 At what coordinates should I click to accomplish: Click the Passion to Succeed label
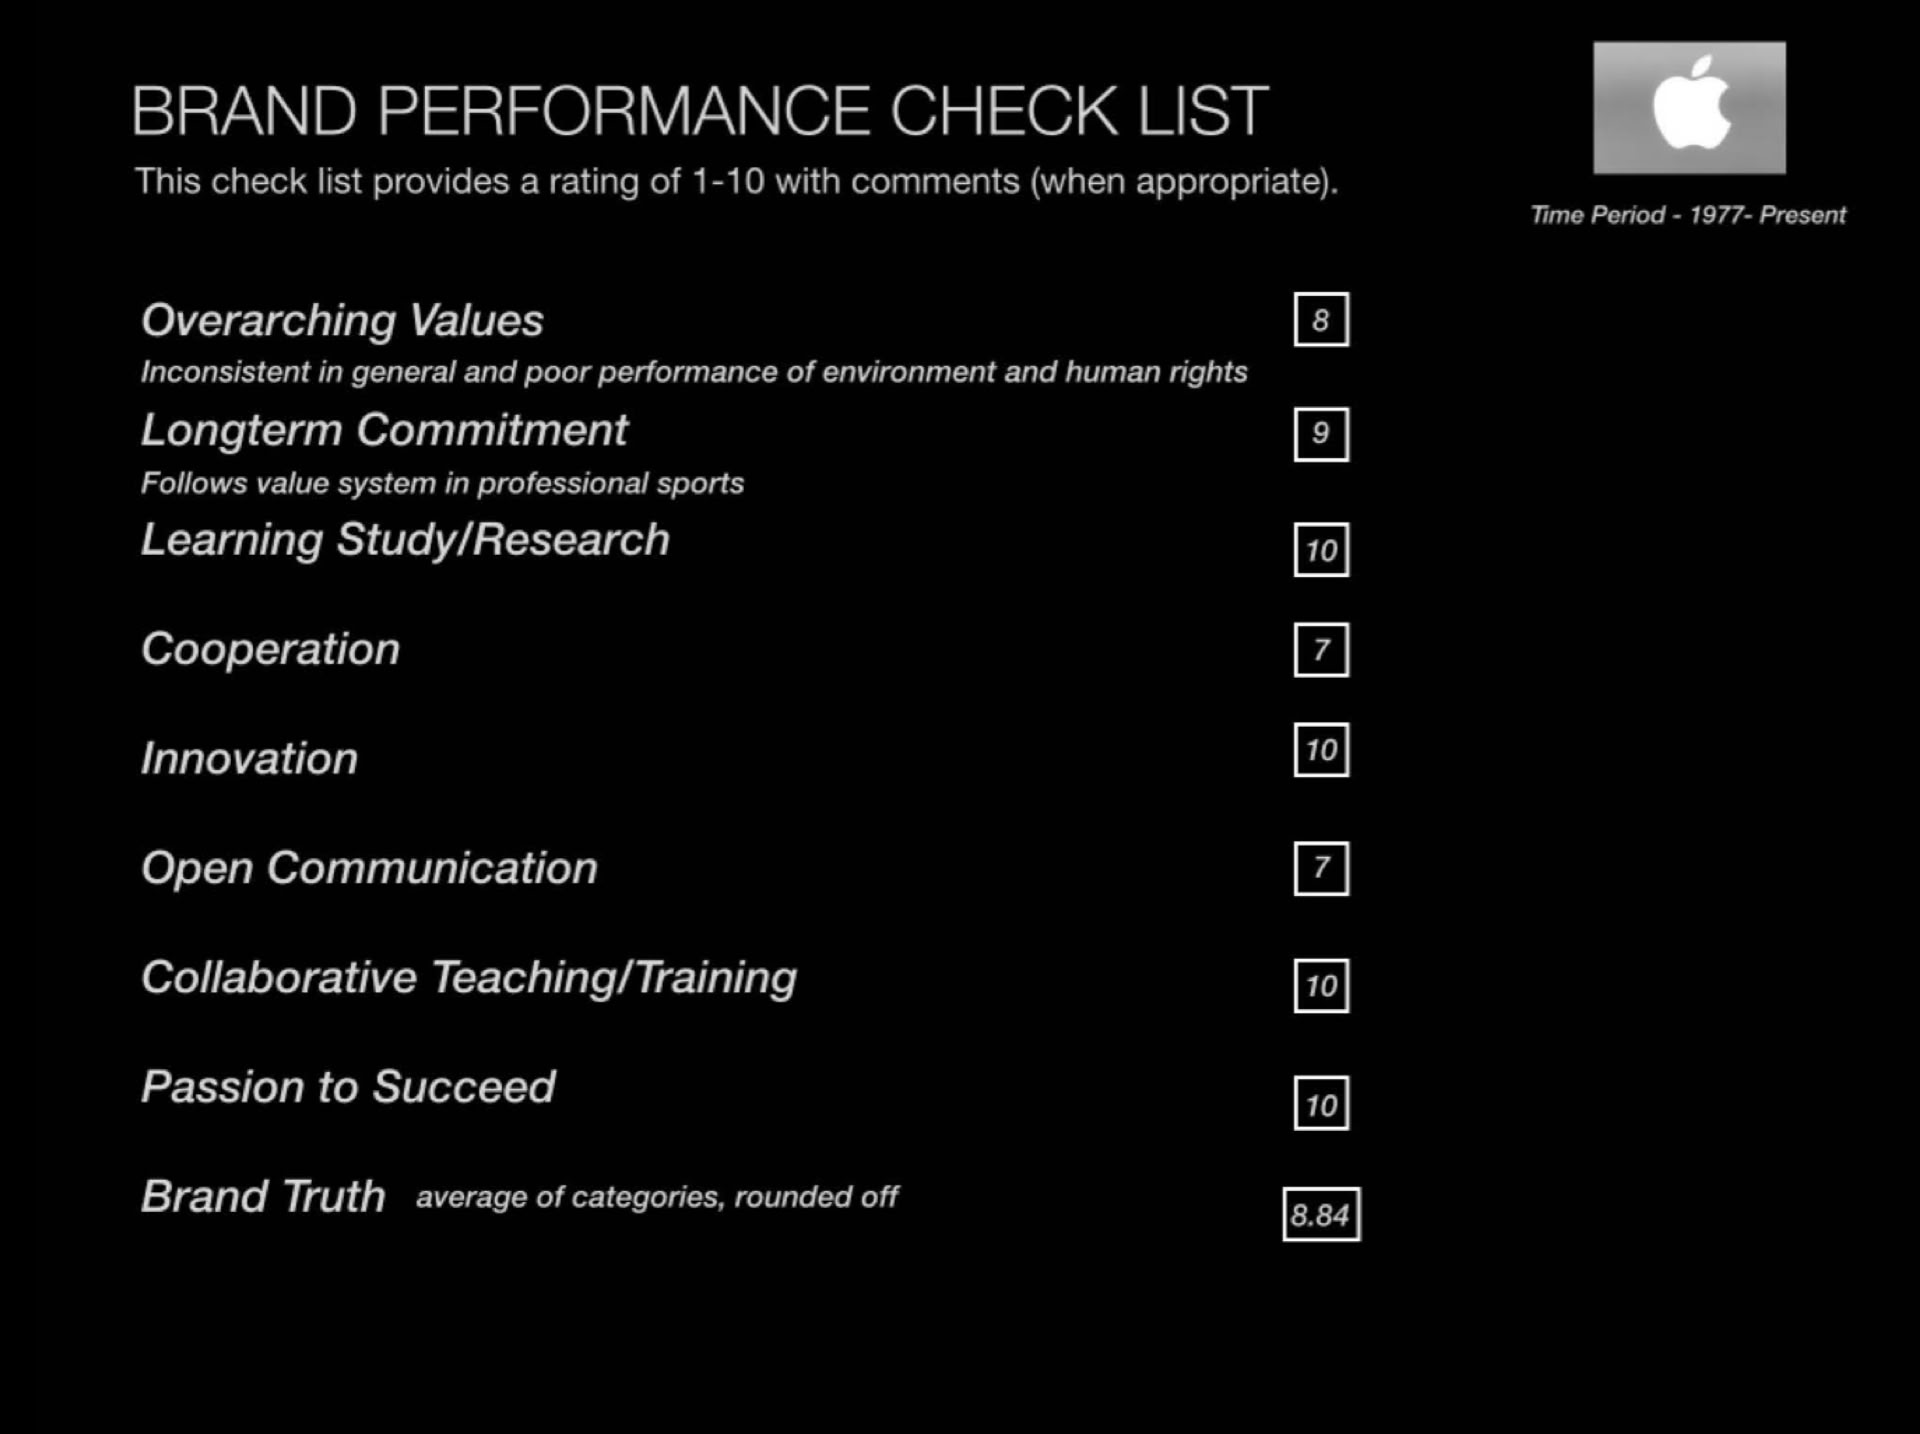pyautogui.click(x=348, y=1087)
